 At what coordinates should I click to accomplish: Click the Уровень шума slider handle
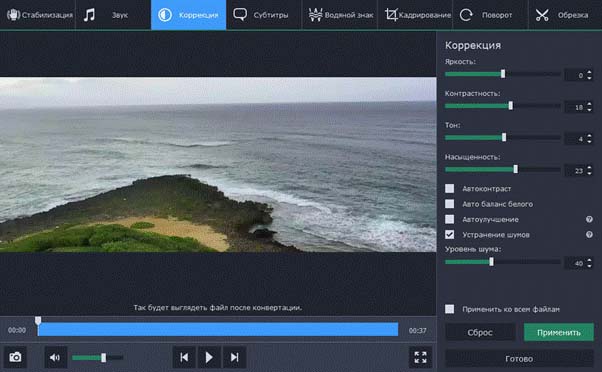tap(491, 262)
